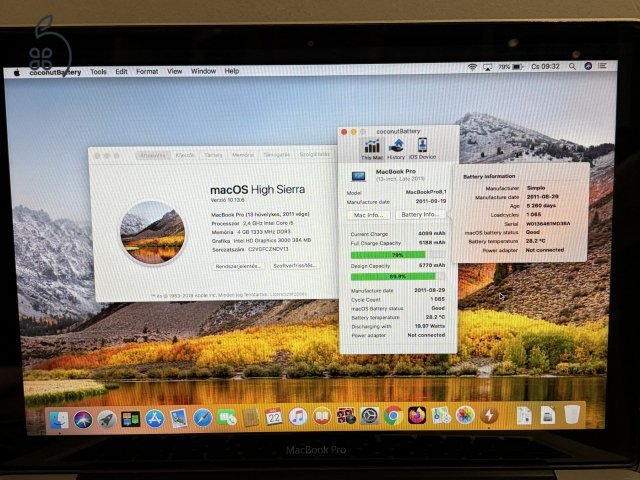Click the 79% battery indicator in menu bar
The width and height of the screenshot is (640, 480).
(510, 67)
